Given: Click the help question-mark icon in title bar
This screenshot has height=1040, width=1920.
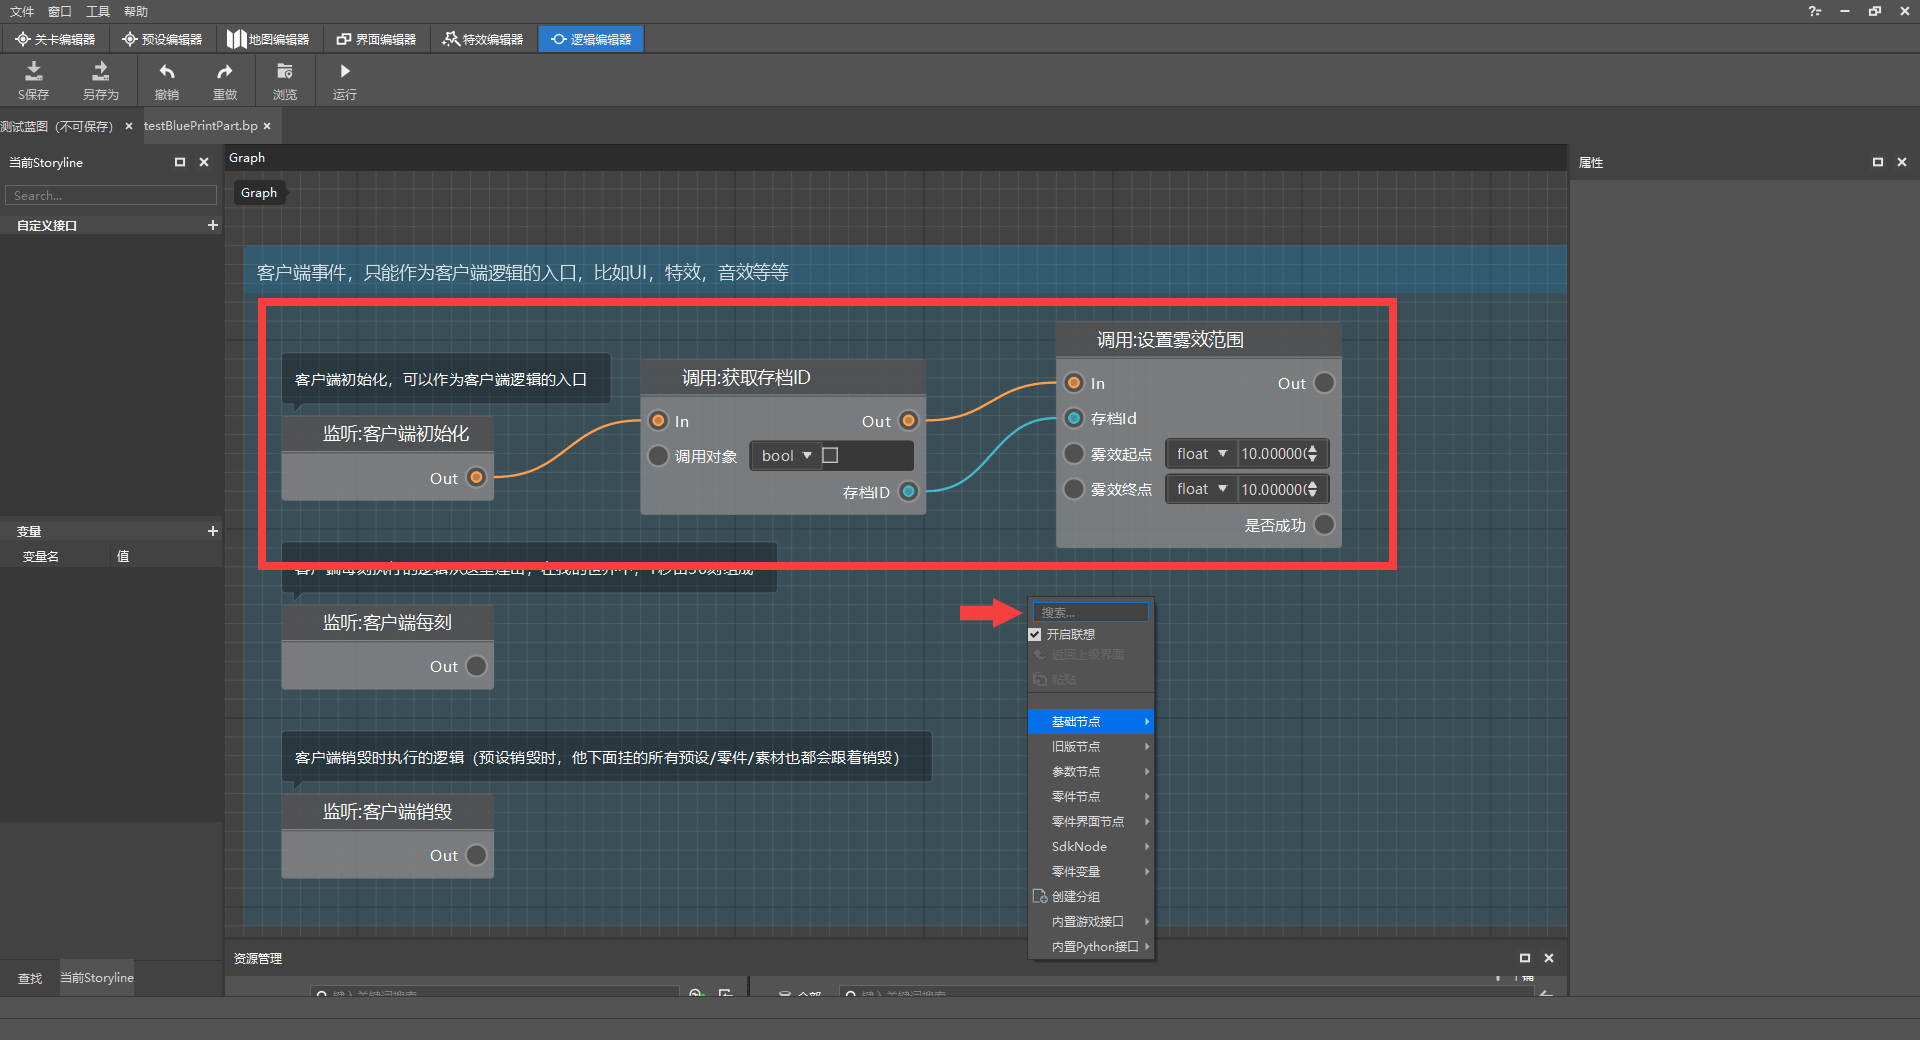Looking at the screenshot, I should coord(1814,11).
